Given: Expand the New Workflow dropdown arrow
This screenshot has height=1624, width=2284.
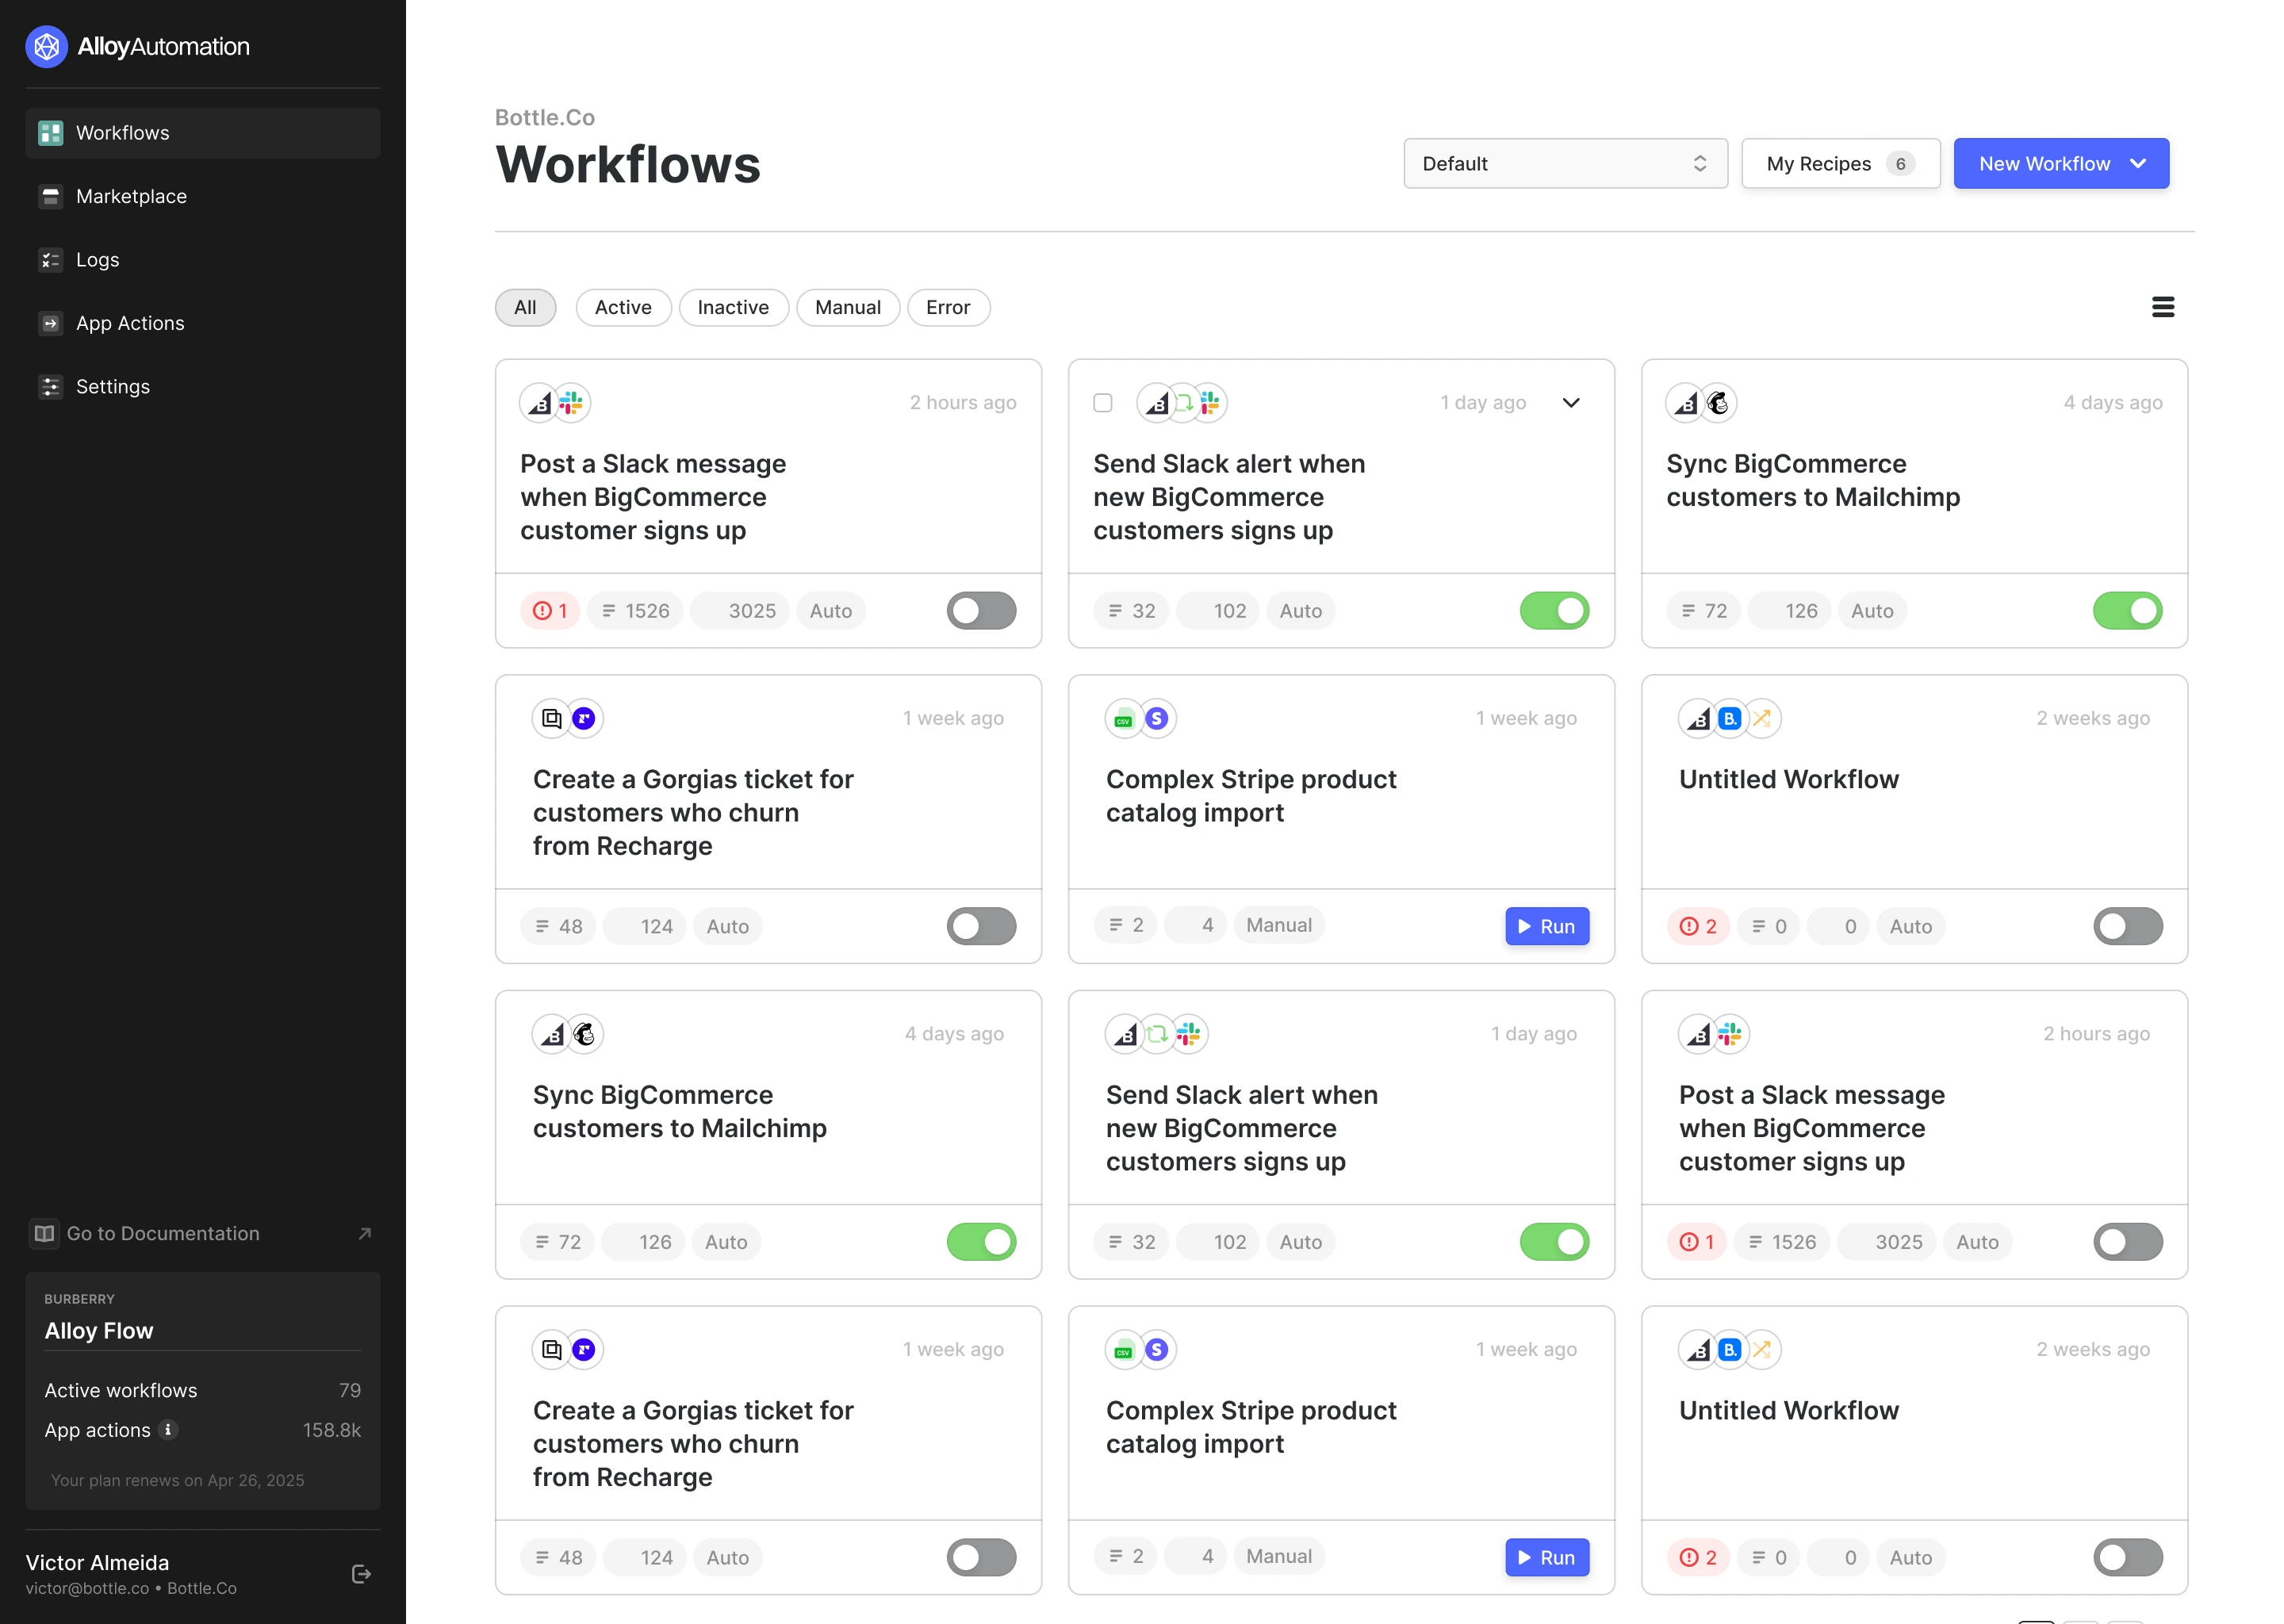Looking at the screenshot, I should [2138, 164].
